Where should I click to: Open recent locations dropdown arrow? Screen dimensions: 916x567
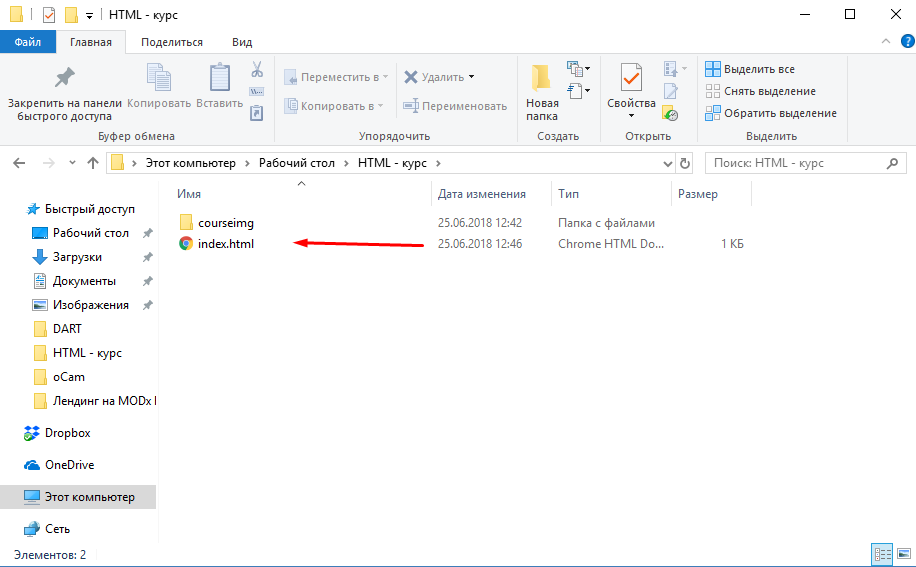point(72,163)
